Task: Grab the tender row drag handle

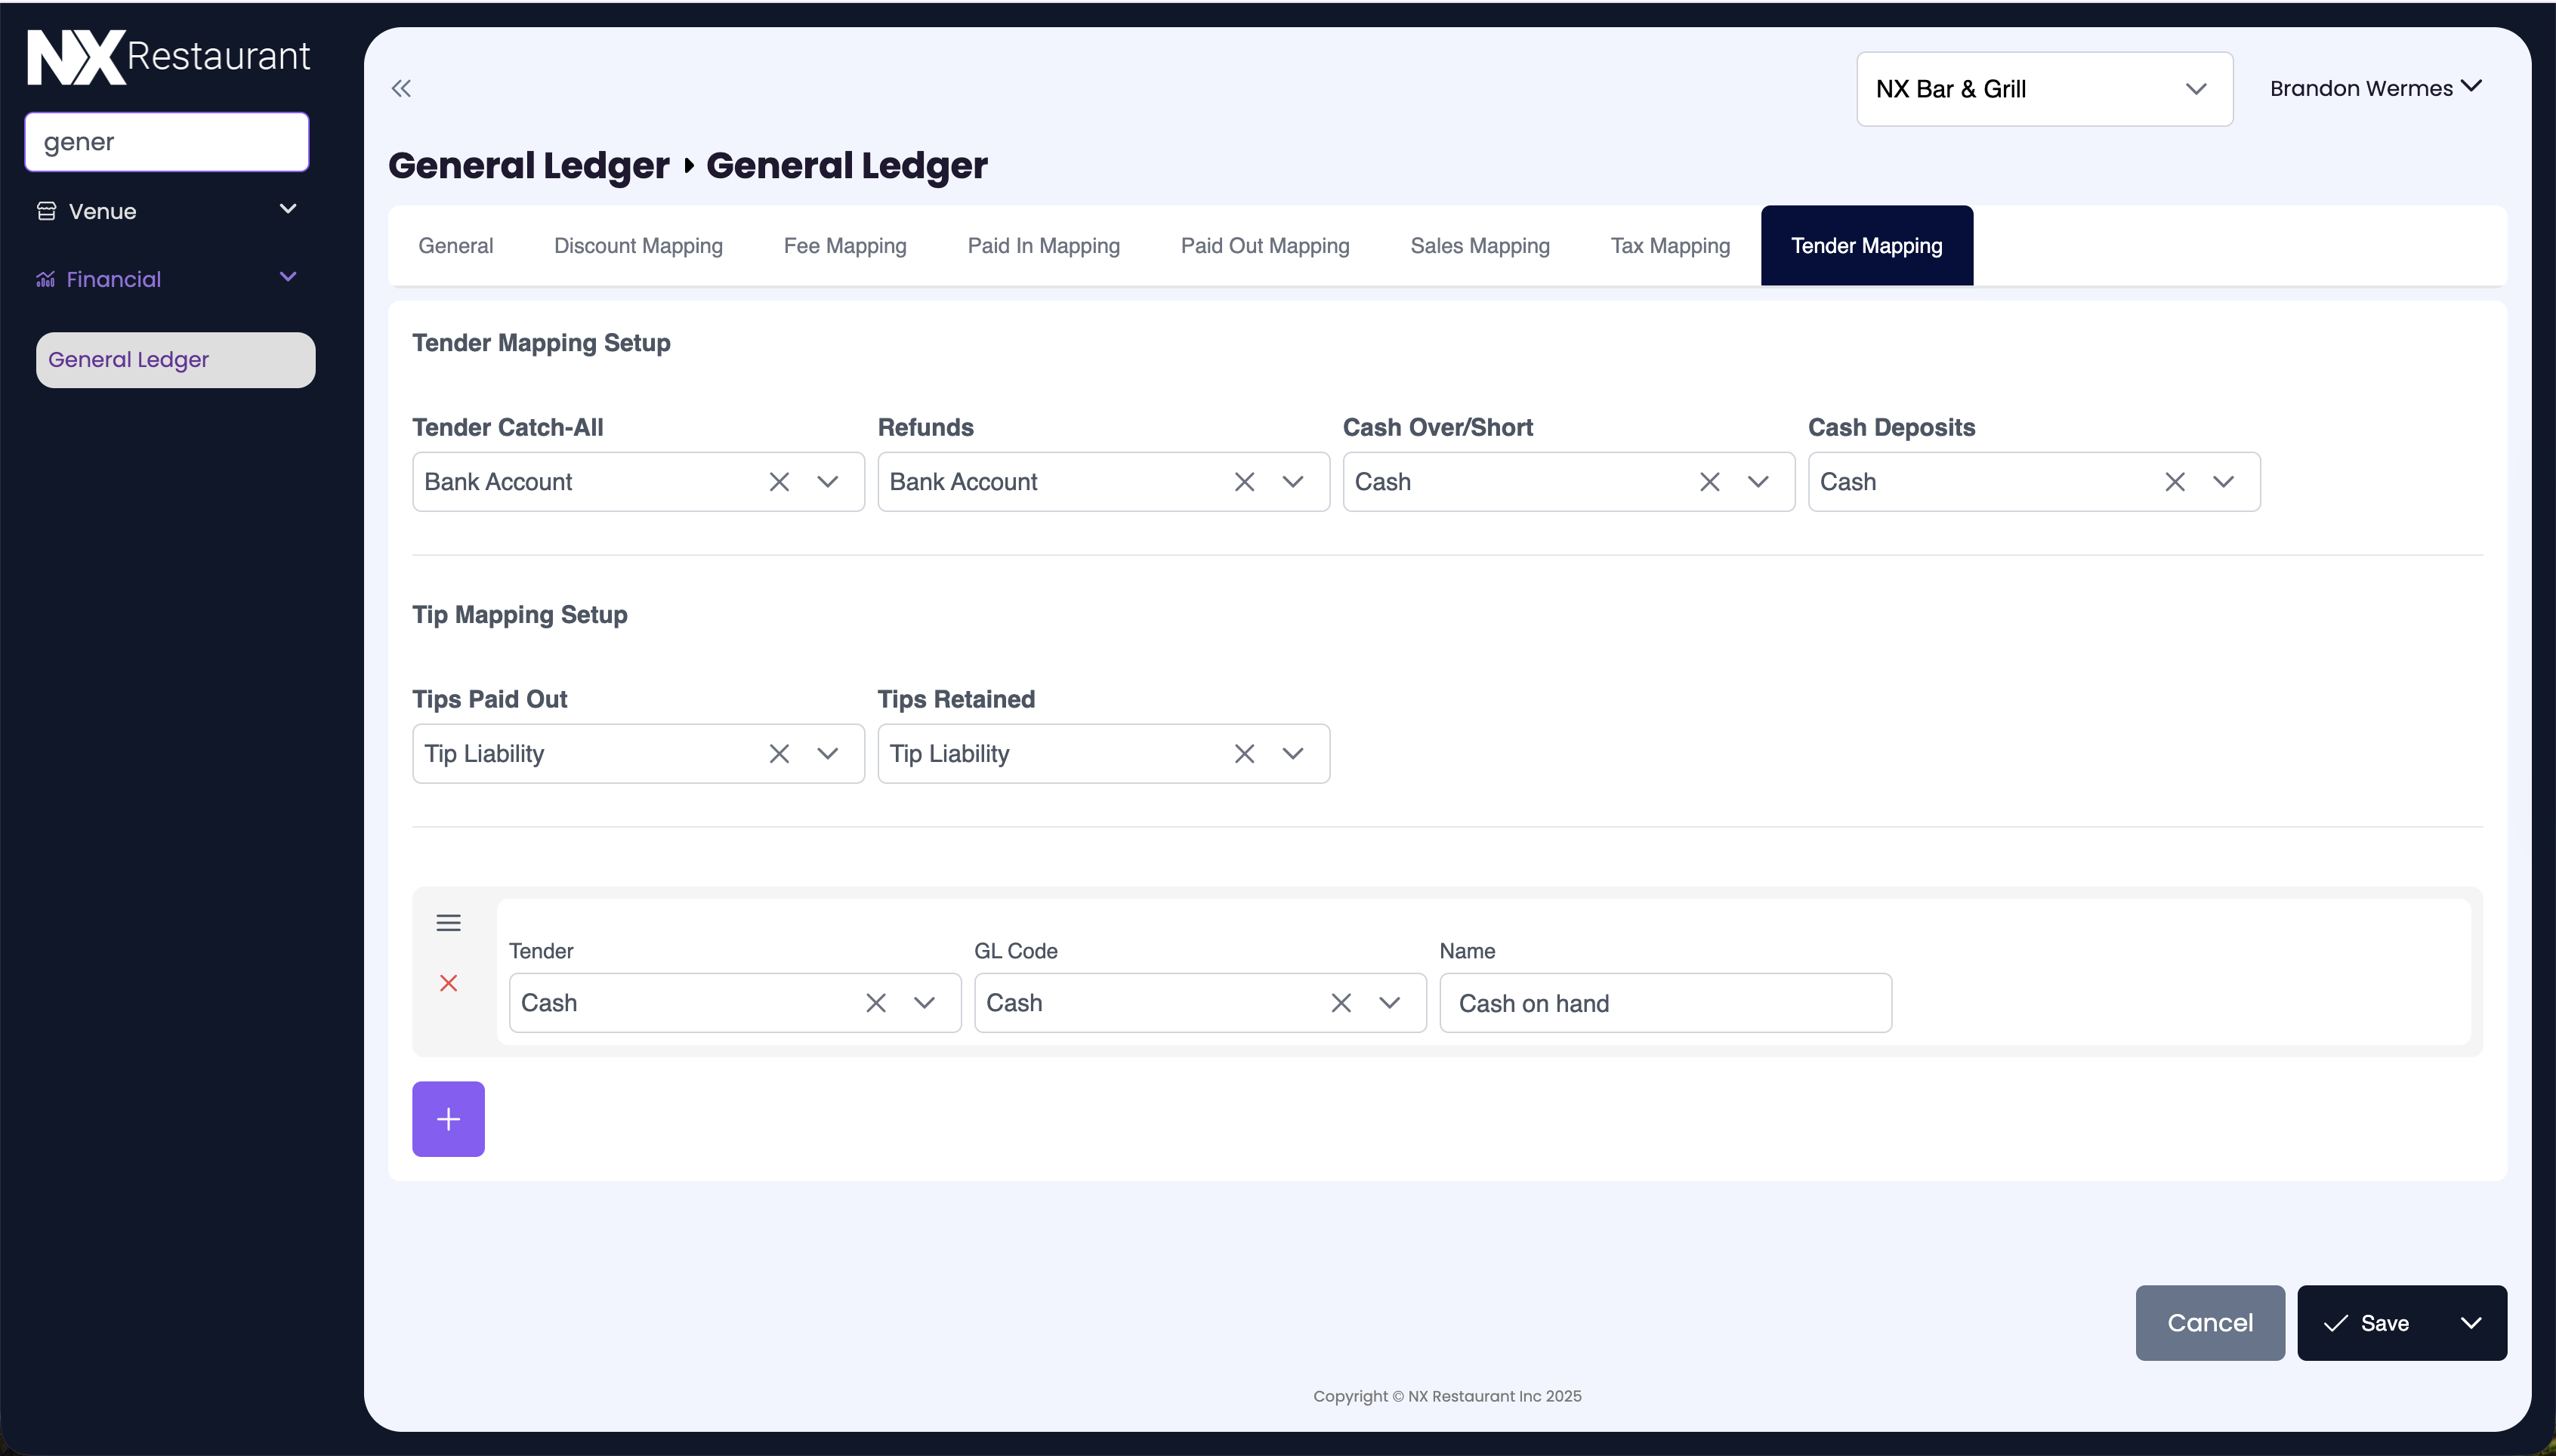Action: pos(448,923)
